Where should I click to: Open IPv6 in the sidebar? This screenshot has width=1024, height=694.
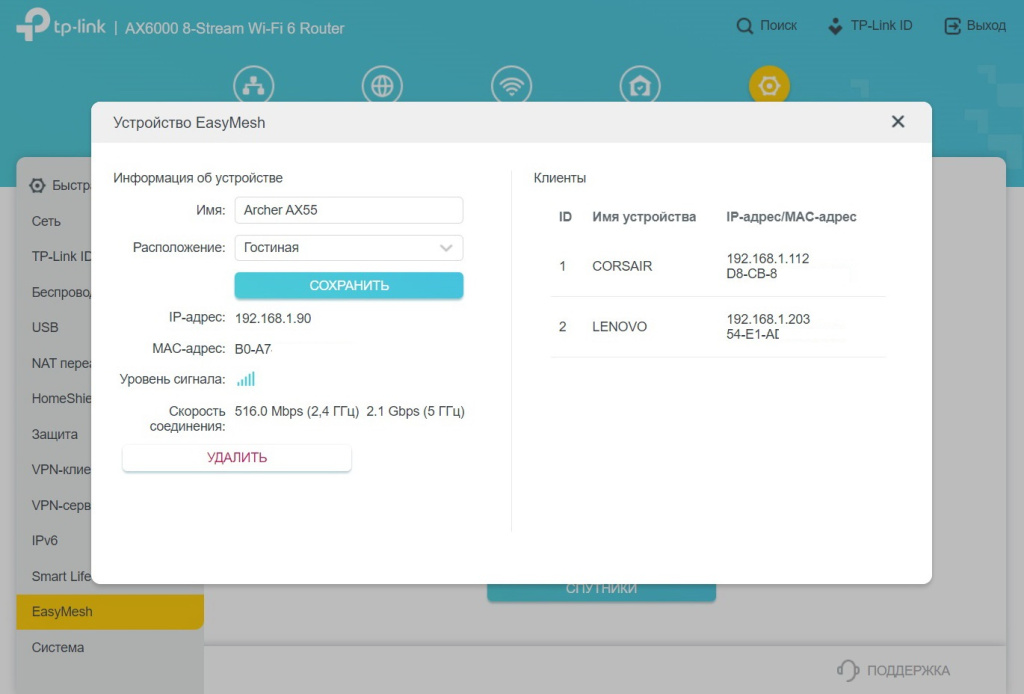(x=45, y=541)
